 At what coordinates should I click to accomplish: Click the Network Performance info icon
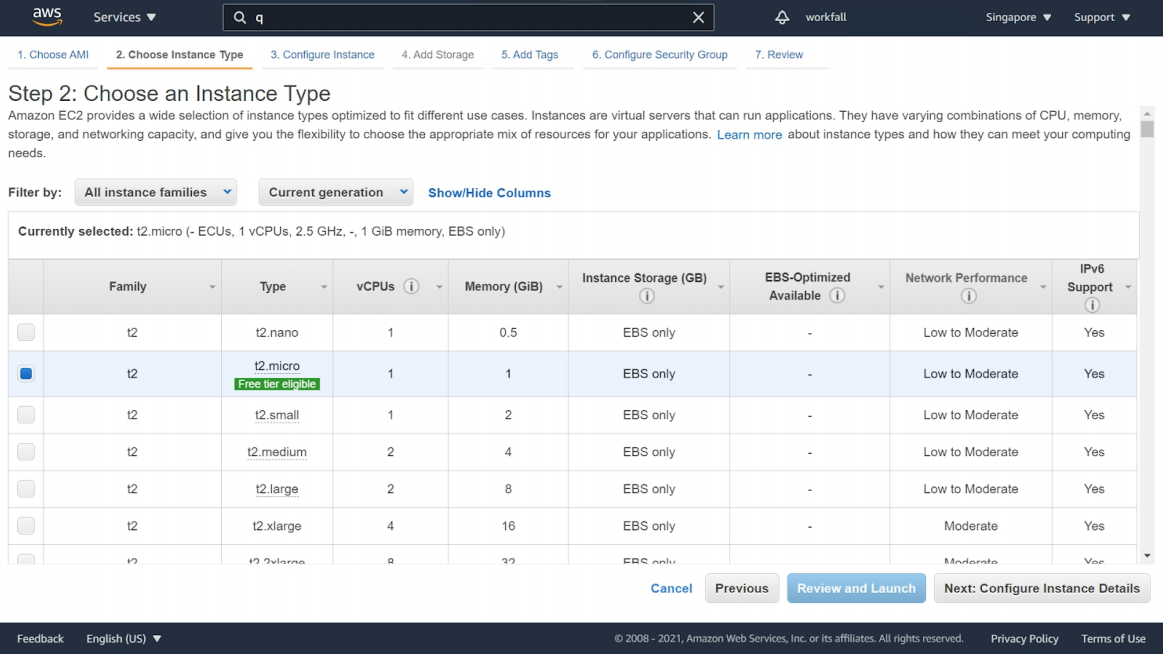pyautogui.click(x=968, y=296)
